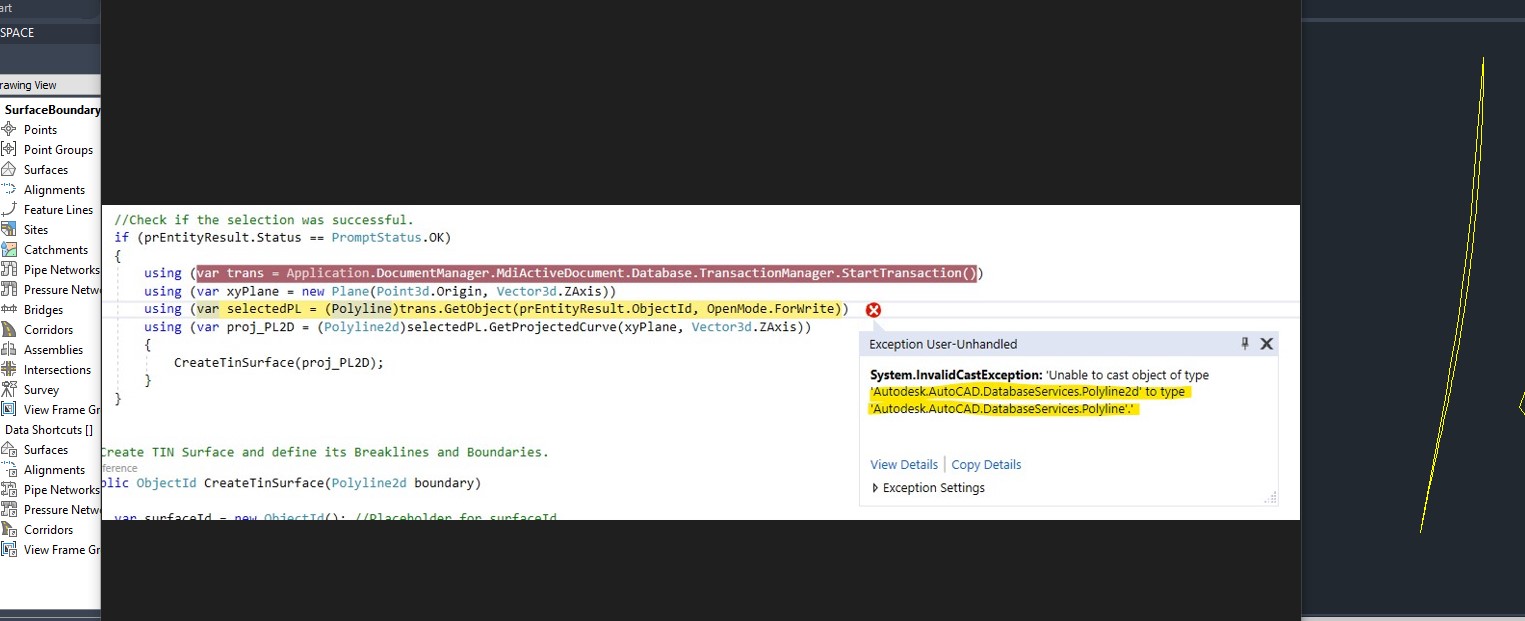
Task: Close the Exception User-Unhandled popup
Action: click(x=1266, y=343)
